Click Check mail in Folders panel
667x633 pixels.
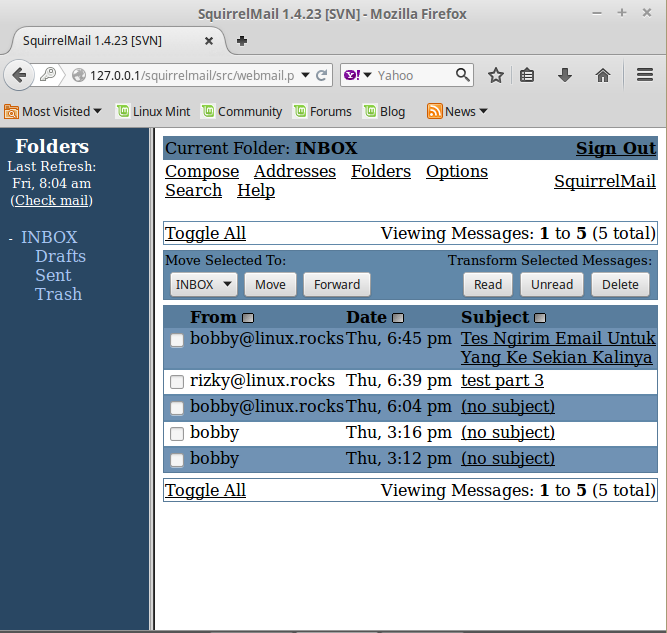[x=51, y=200]
